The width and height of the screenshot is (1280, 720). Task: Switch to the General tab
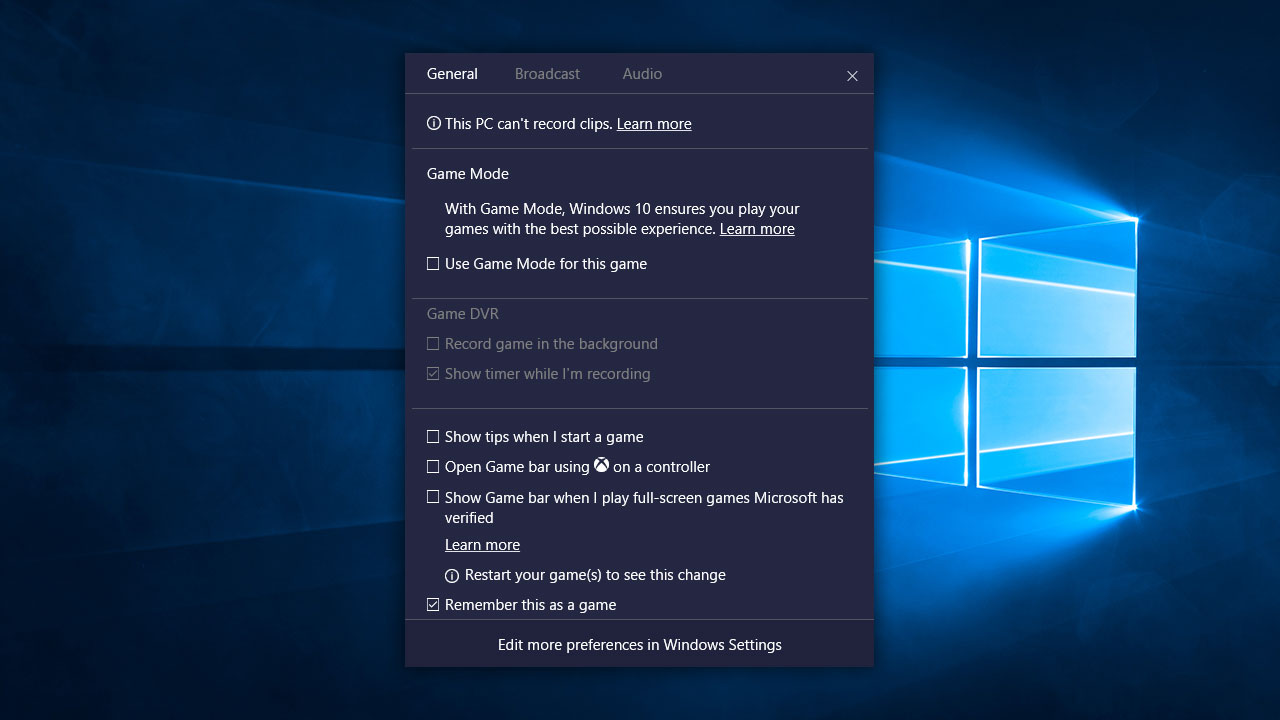tap(452, 74)
